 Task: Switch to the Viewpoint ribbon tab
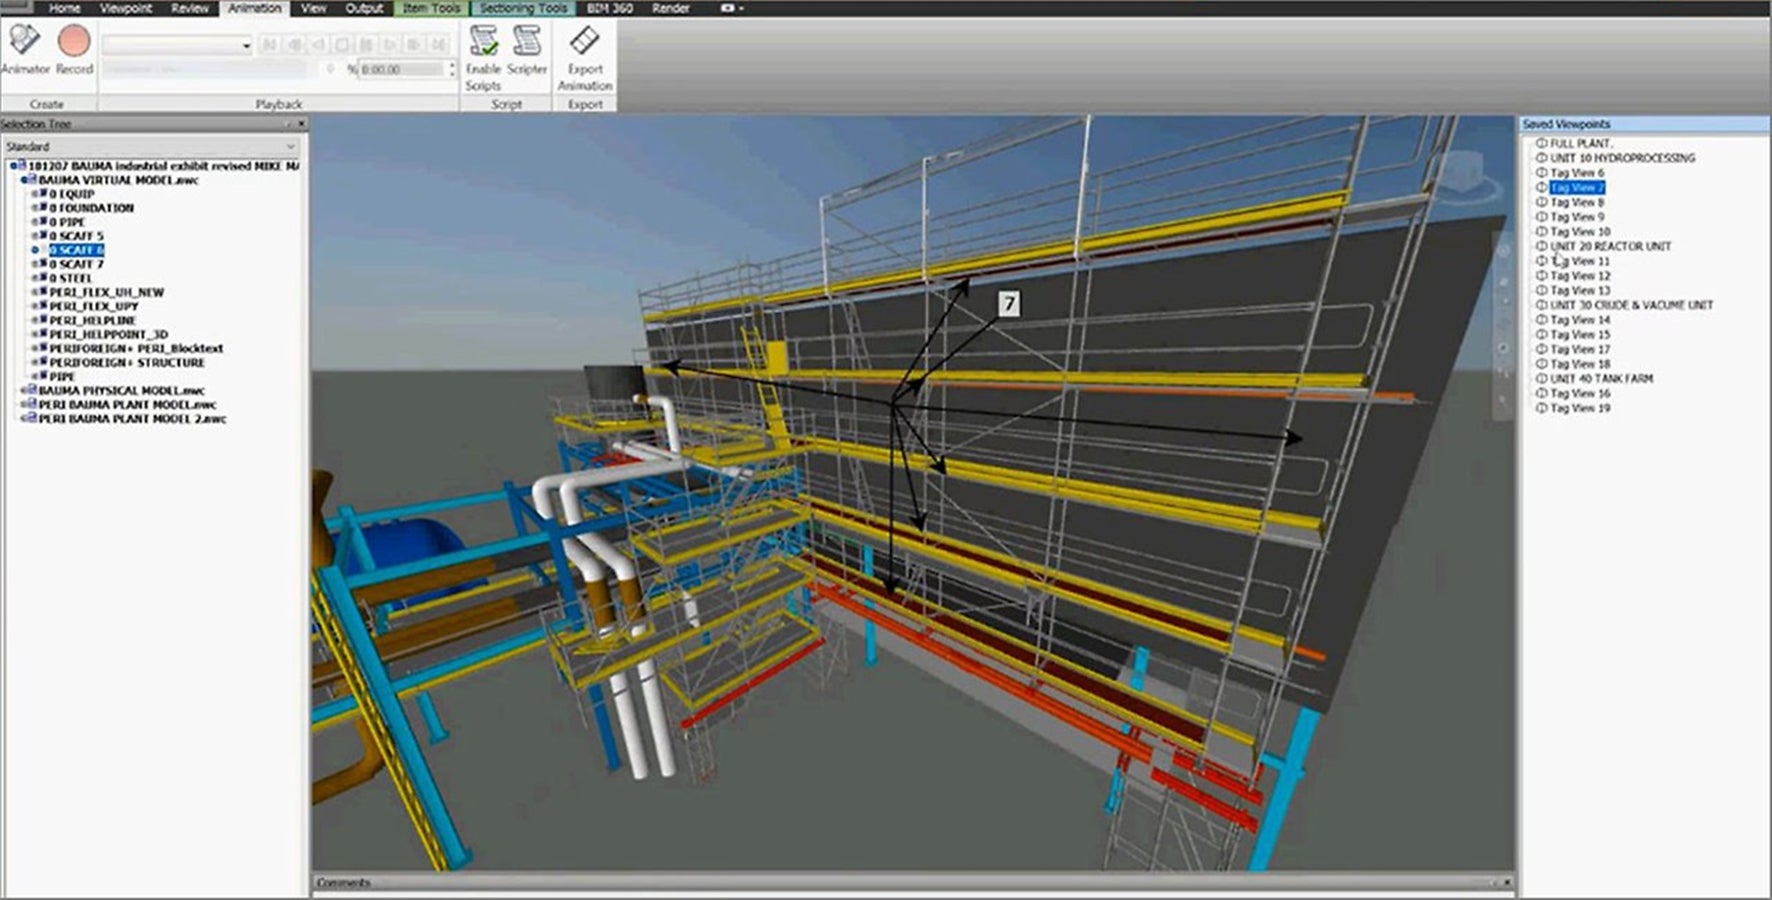(126, 8)
